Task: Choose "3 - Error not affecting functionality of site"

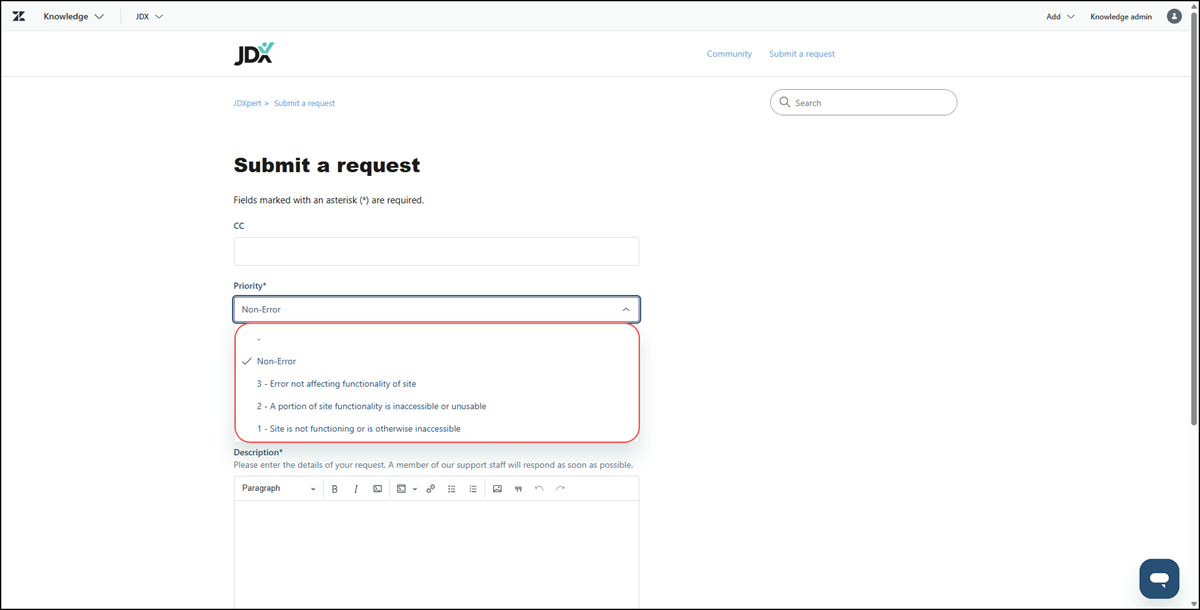Action: tap(336, 384)
